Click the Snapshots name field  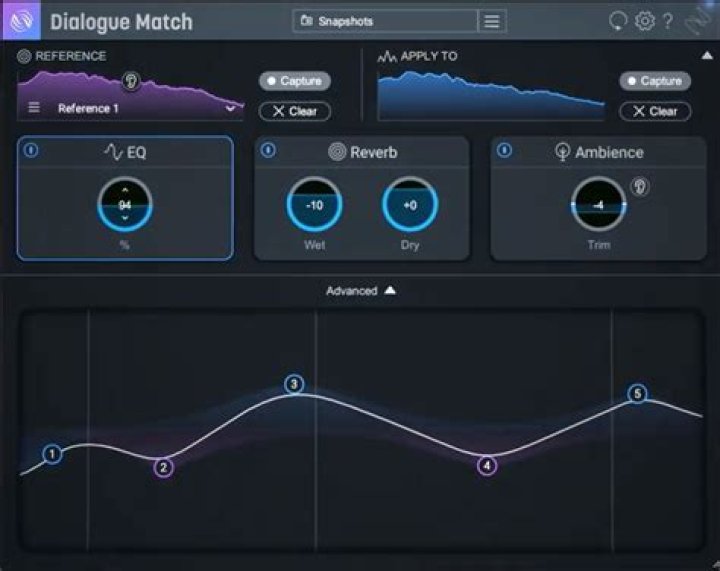[385, 21]
